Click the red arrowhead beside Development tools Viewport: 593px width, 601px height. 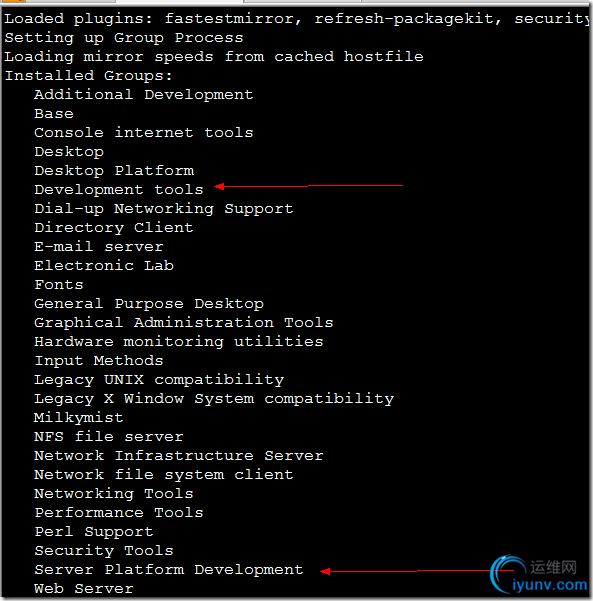tap(219, 187)
